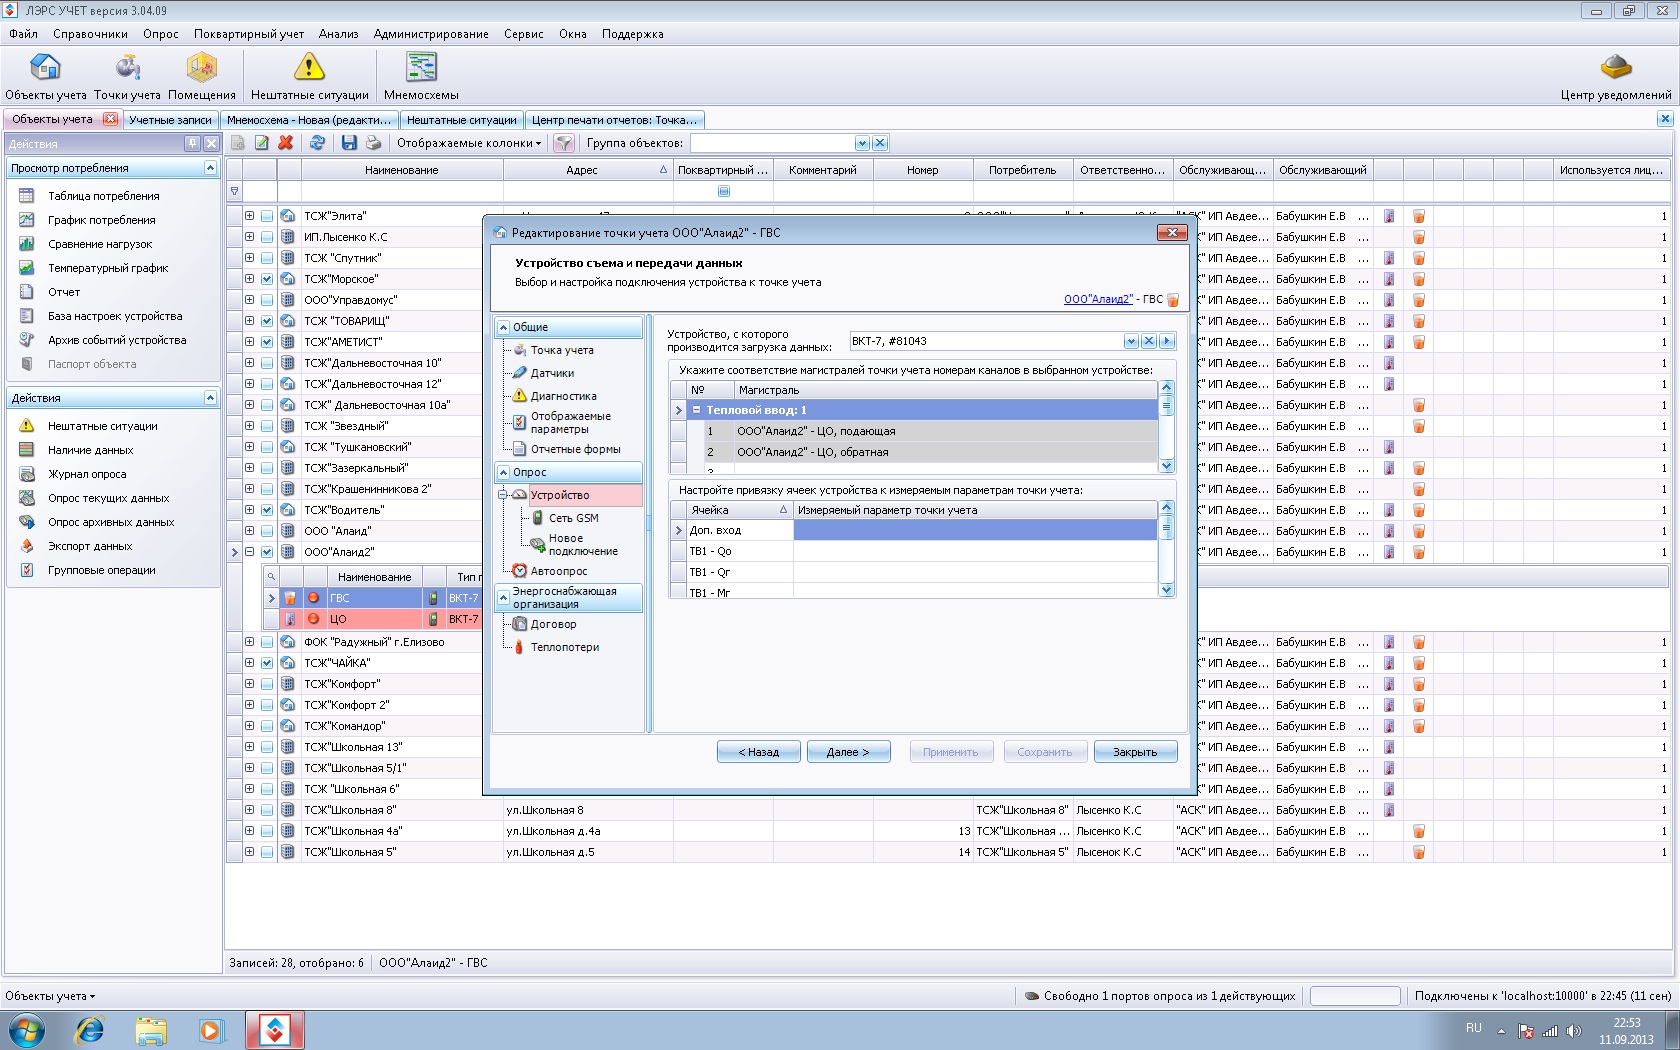
Task: Toggle checkbox for ТСЖ"ЧАЙКА" row
Action: (267, 663)
